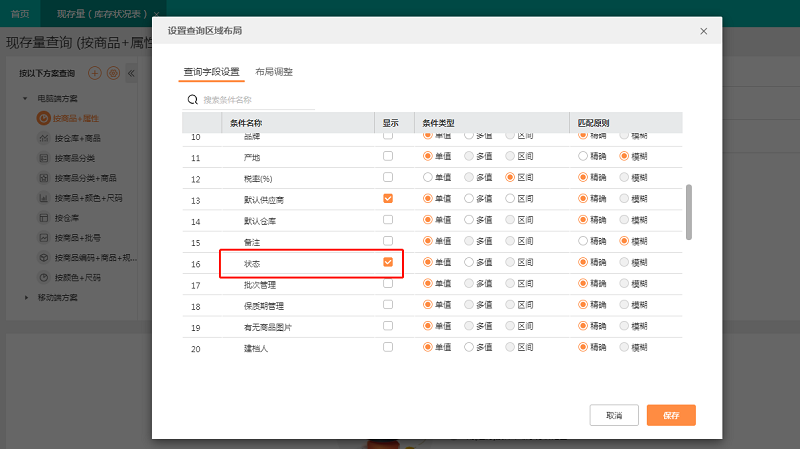Select 模糊 match rule for 建档人
This screenshot has width=800, height=449.
coord(624,347)
